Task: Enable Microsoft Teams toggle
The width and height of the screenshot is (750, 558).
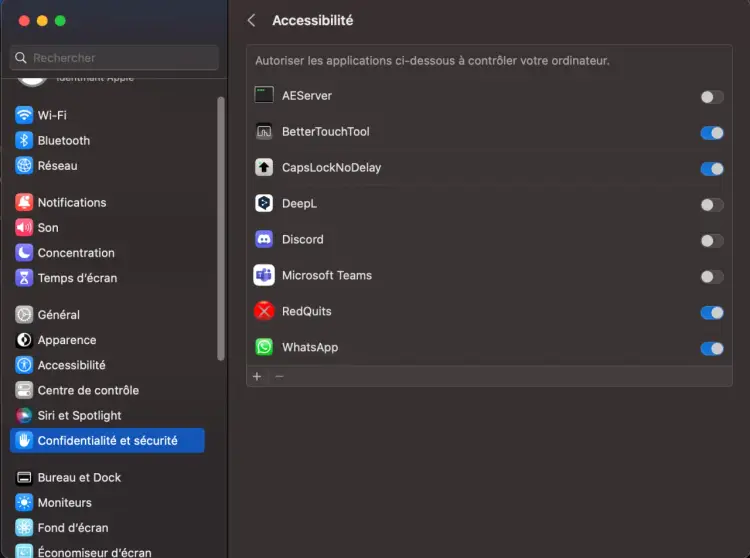Action: coord(712,277)
